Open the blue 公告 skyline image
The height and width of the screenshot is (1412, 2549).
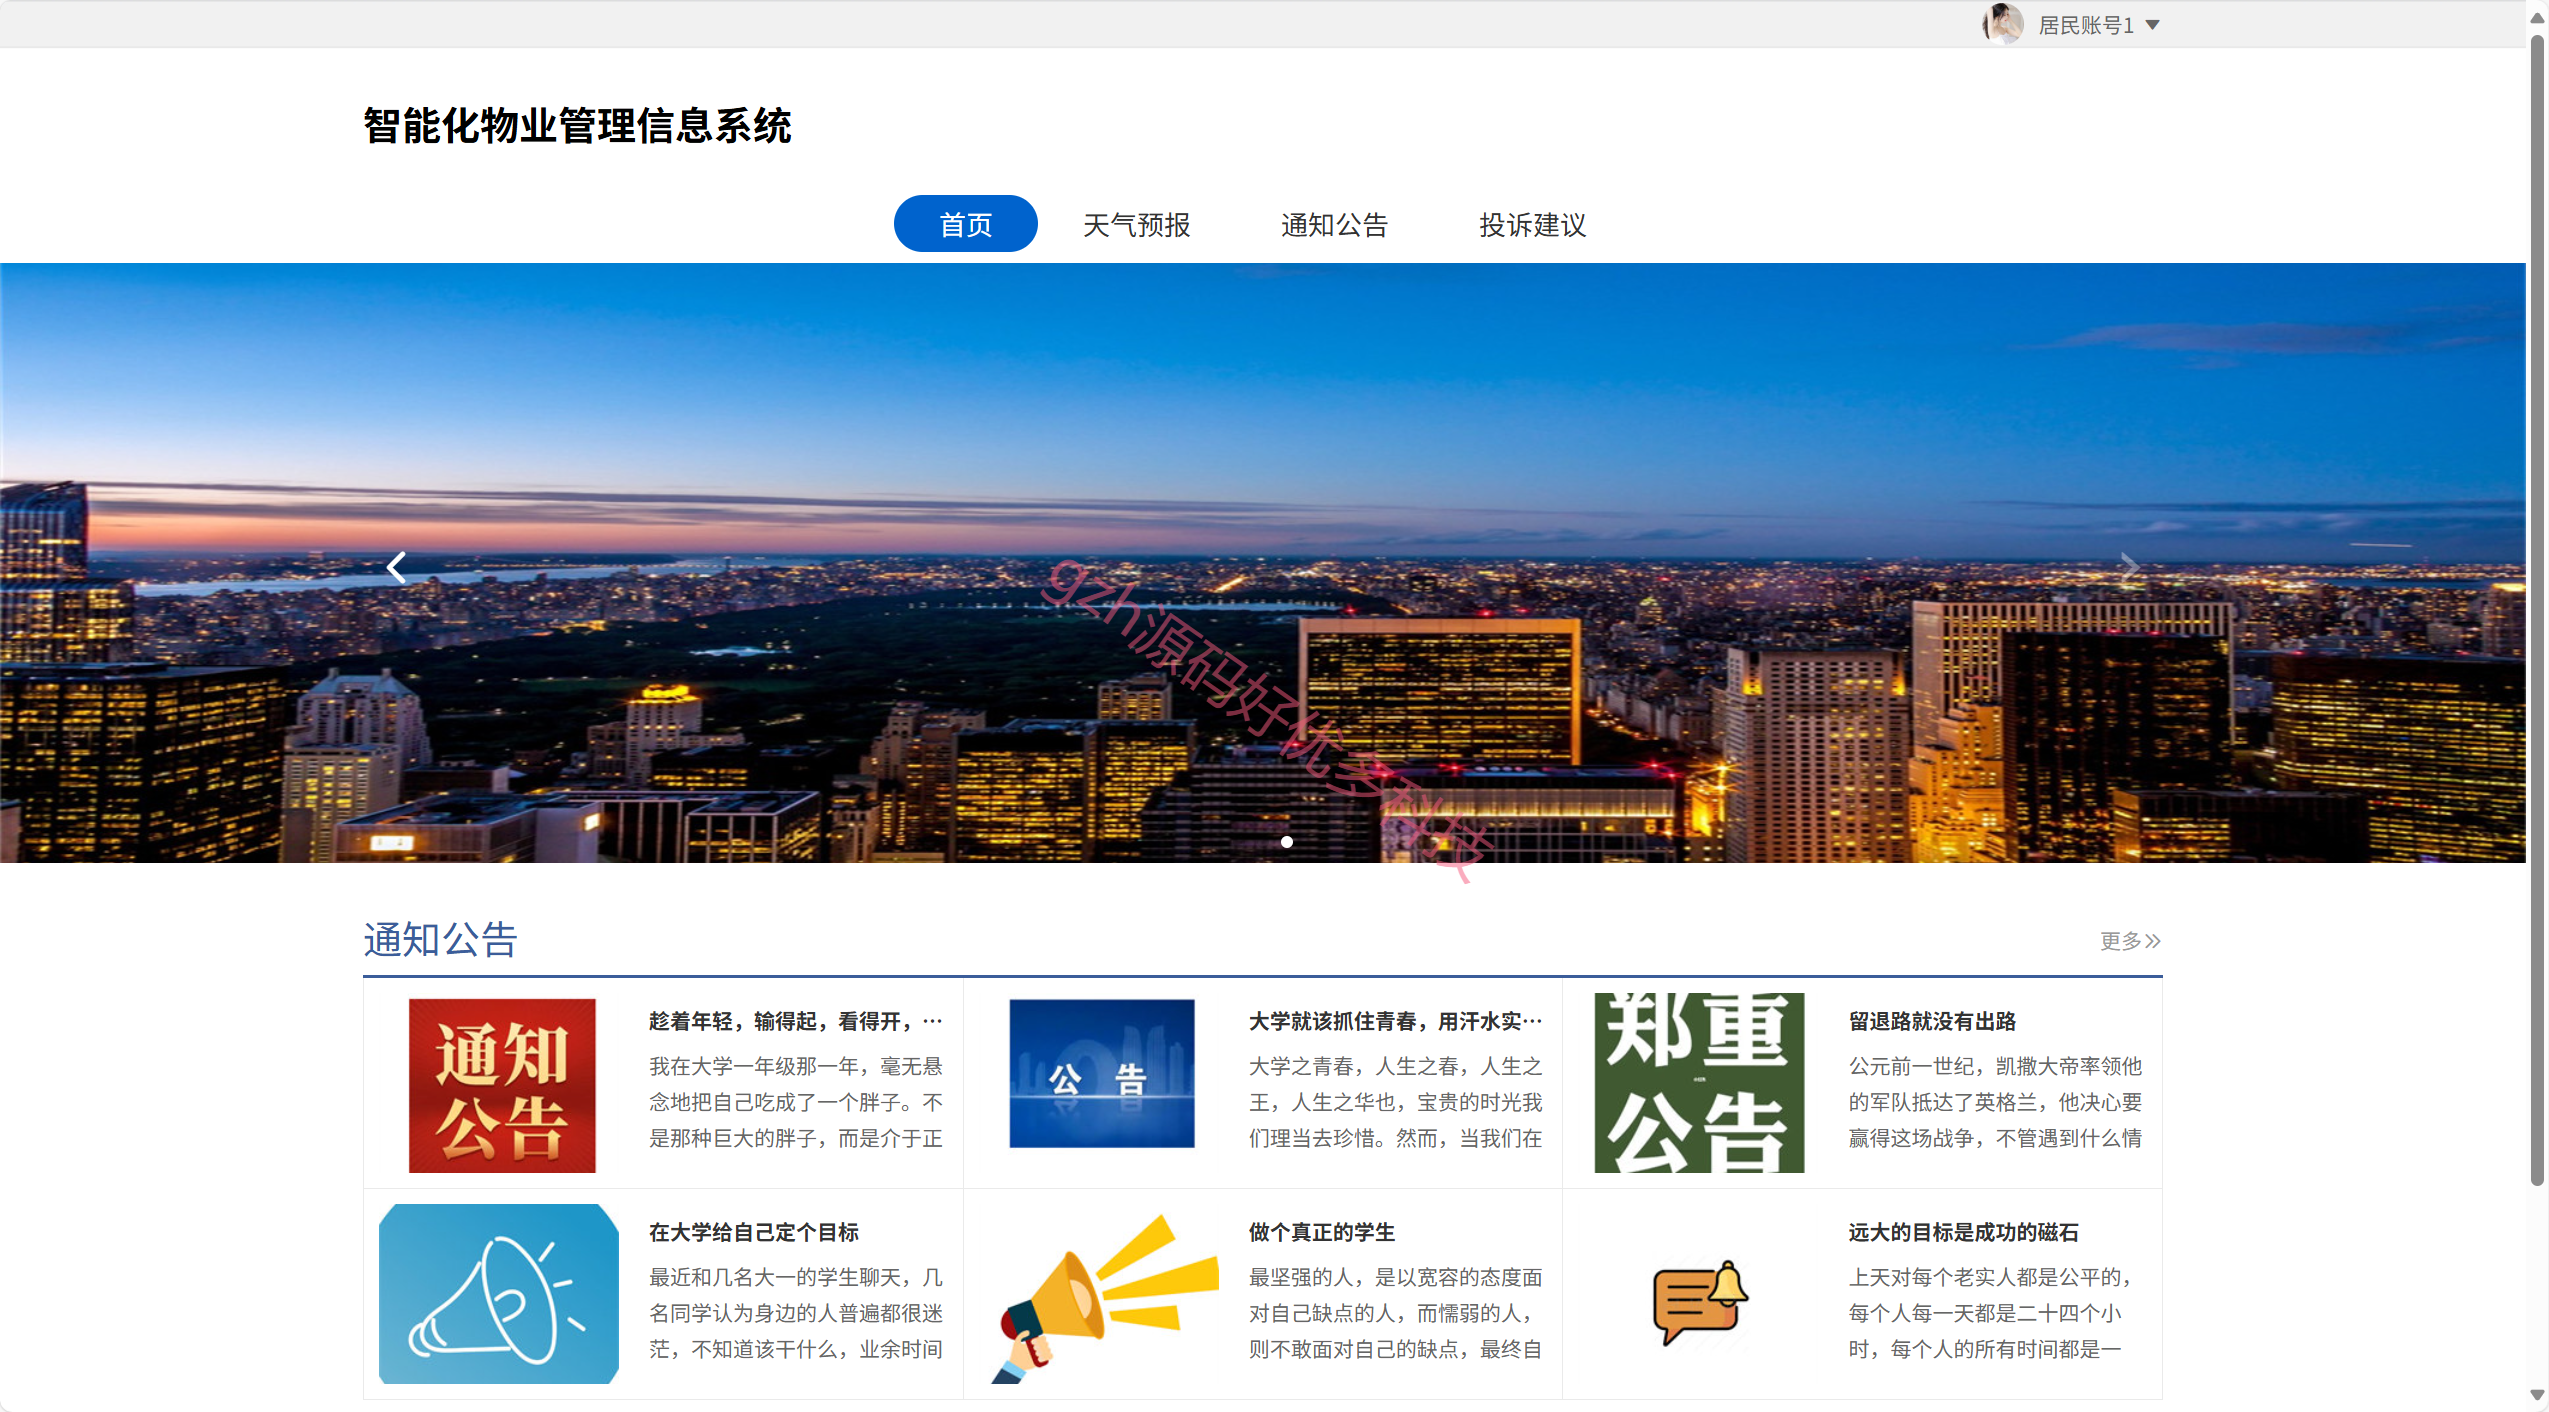(1101, 1073)
